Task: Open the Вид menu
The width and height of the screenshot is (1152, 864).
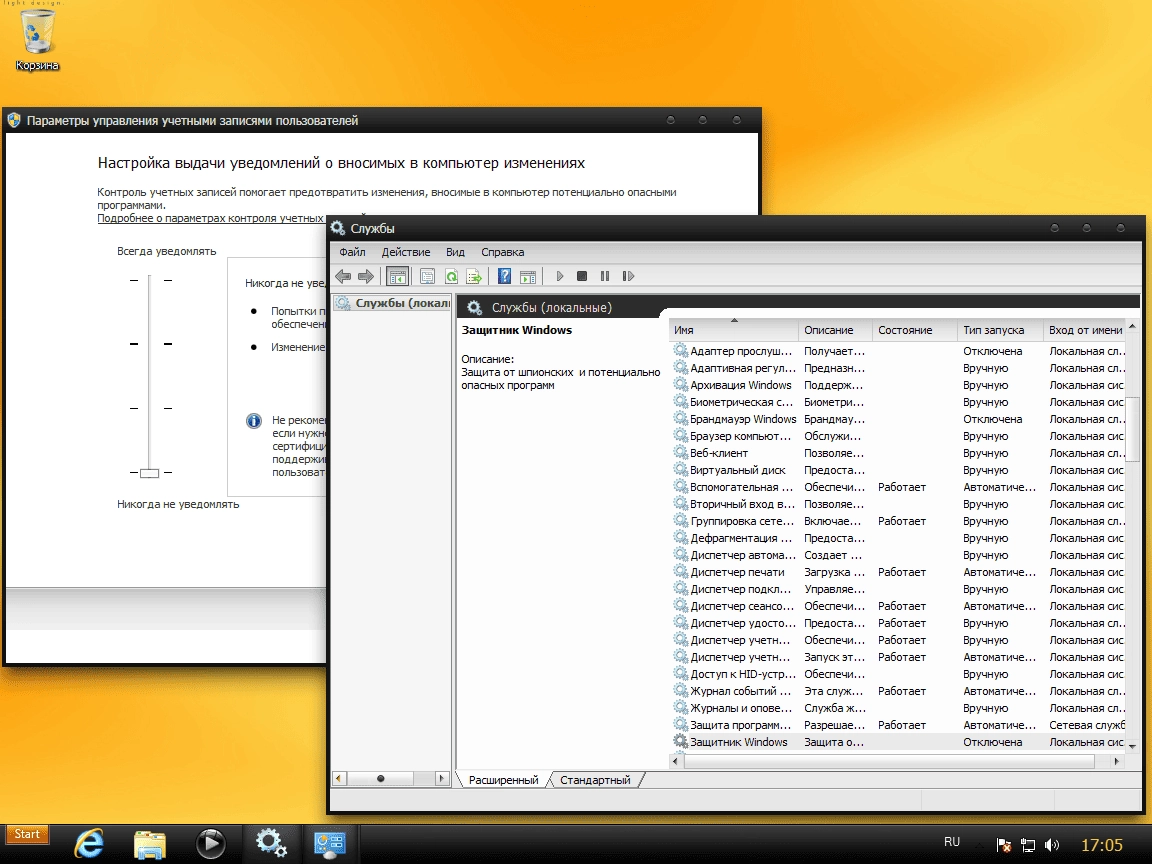Action: [456, 252]
